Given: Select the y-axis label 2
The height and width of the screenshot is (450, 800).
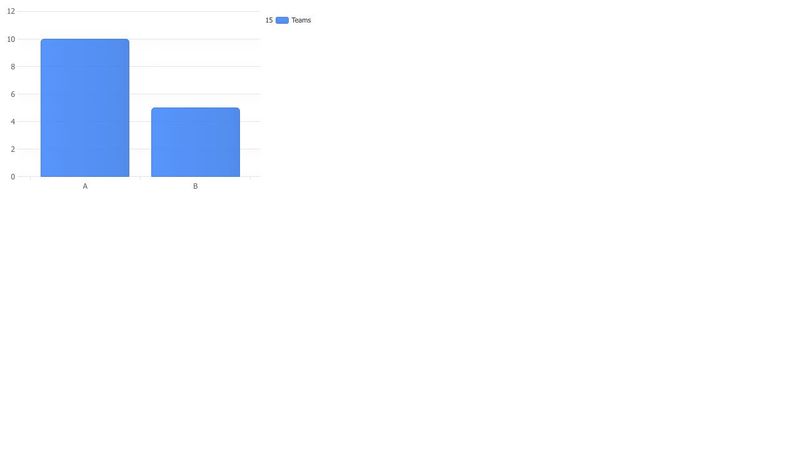Looking at the screenshot, I should 13,149.
